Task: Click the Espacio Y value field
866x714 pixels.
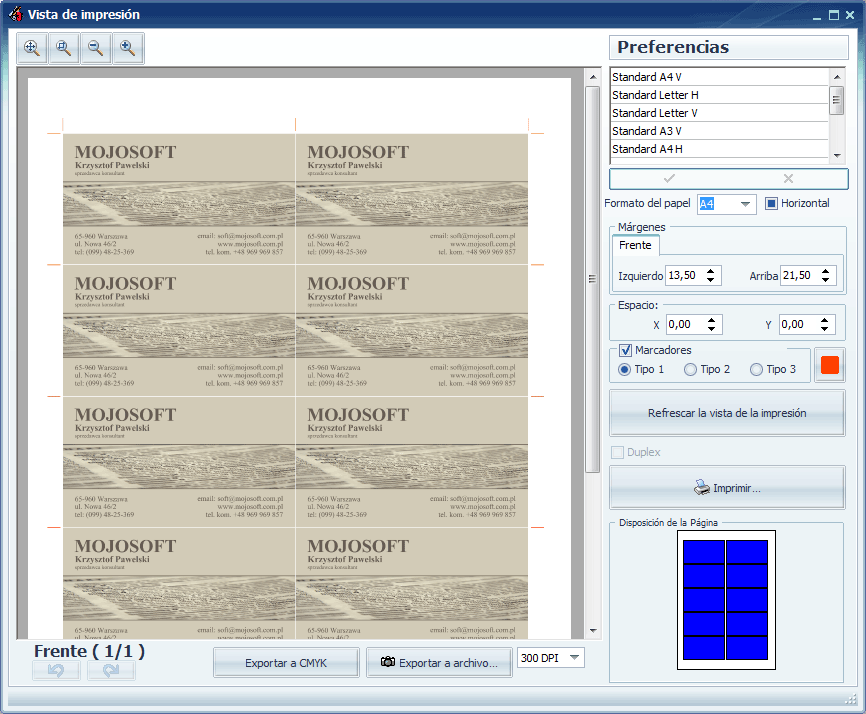Action: click(x=799, y=325)
